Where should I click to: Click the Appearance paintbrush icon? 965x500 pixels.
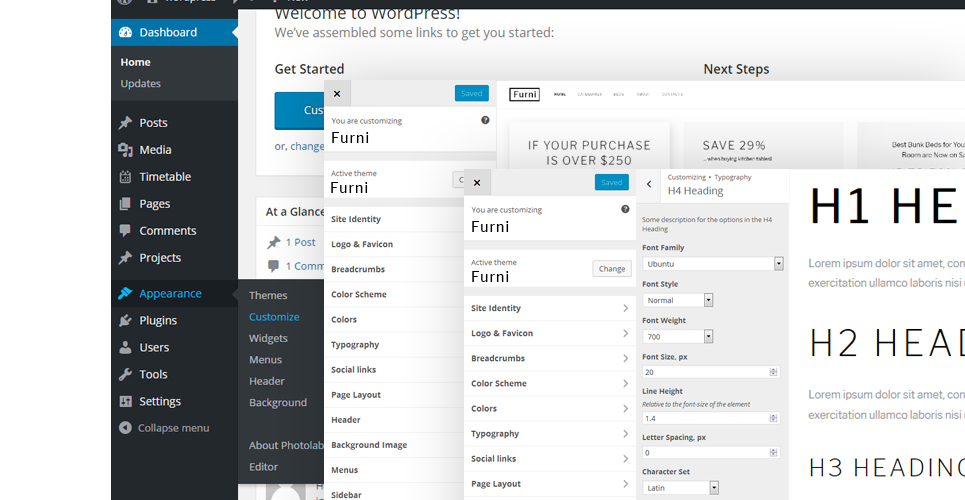click(x=125, y=294)
